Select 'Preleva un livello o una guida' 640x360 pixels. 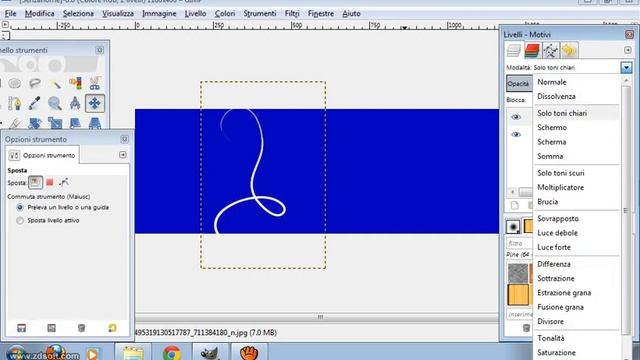point(62,207)
